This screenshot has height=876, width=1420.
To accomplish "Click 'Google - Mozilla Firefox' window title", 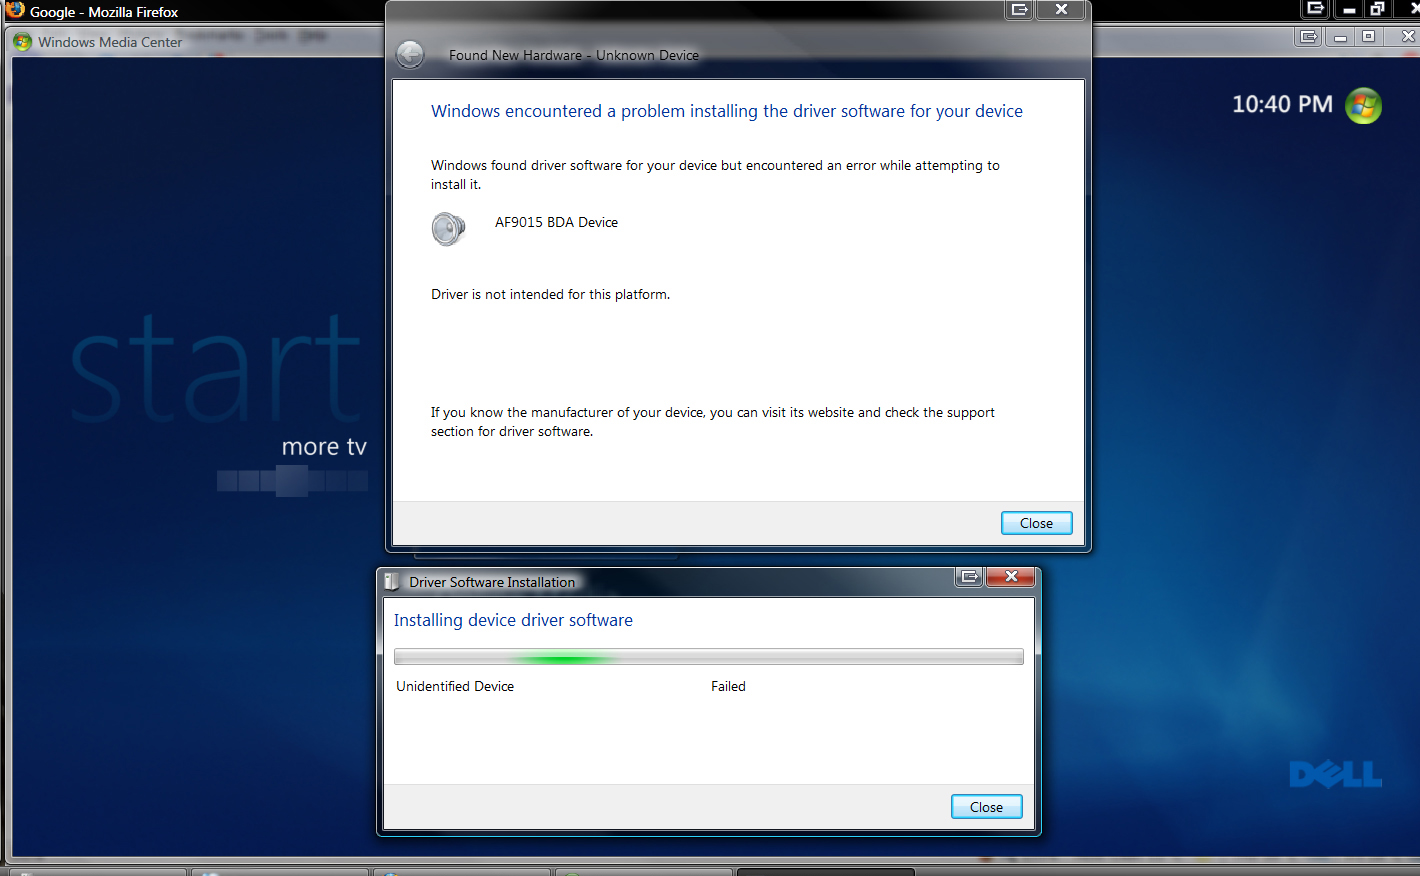I will click(x=104, y=12).
